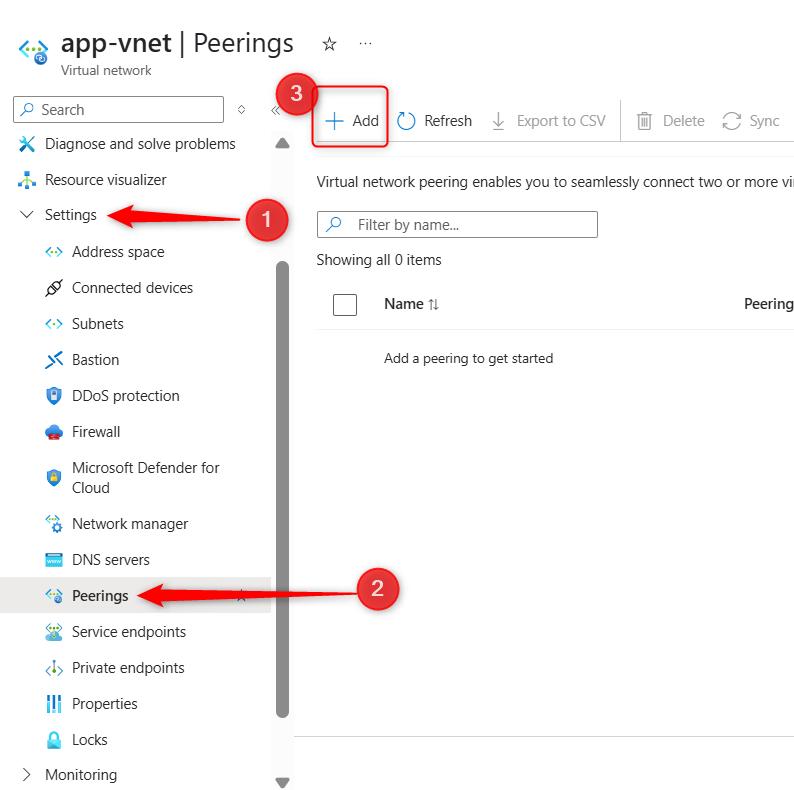
Task: Open Address space settings
Action: 118,252
